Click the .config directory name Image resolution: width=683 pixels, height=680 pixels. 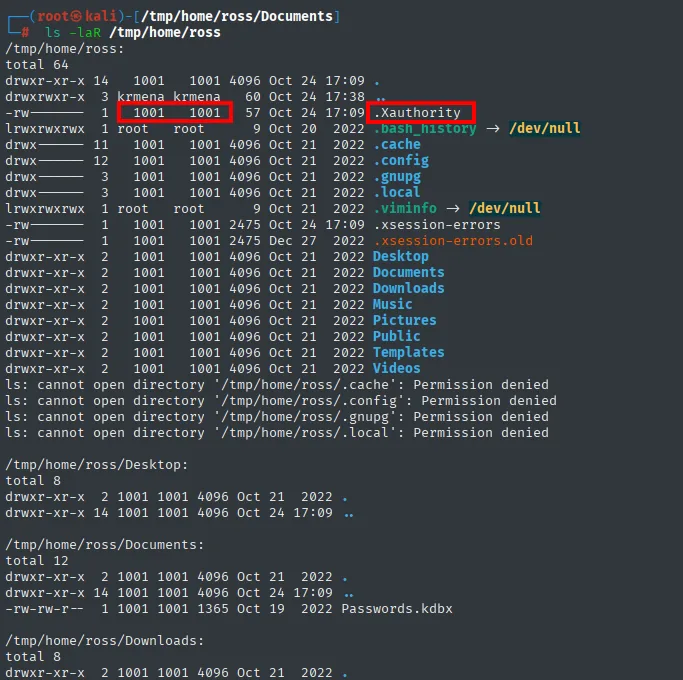(401, 161)
